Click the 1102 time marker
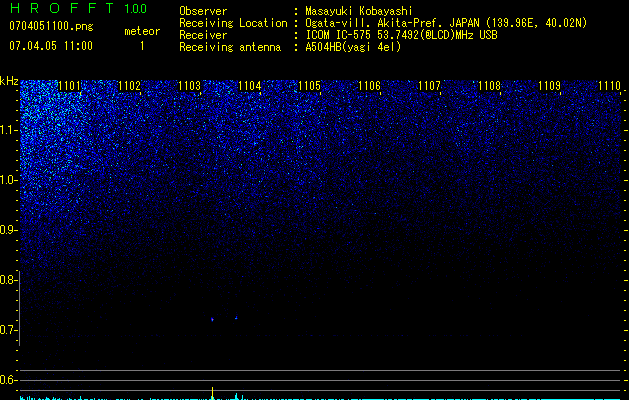Image resolution: width=629 pixels, height=400 pixels. [x=130, y=86]
